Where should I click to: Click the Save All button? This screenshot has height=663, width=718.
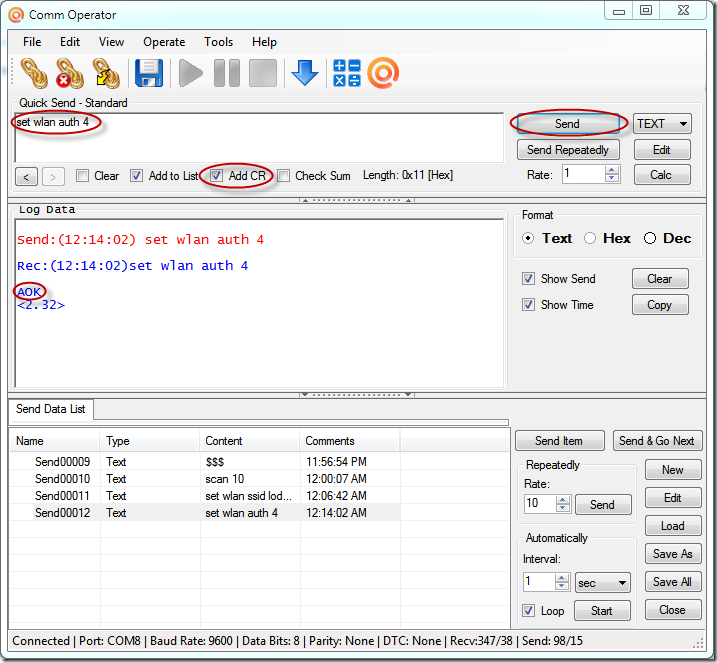673,582
